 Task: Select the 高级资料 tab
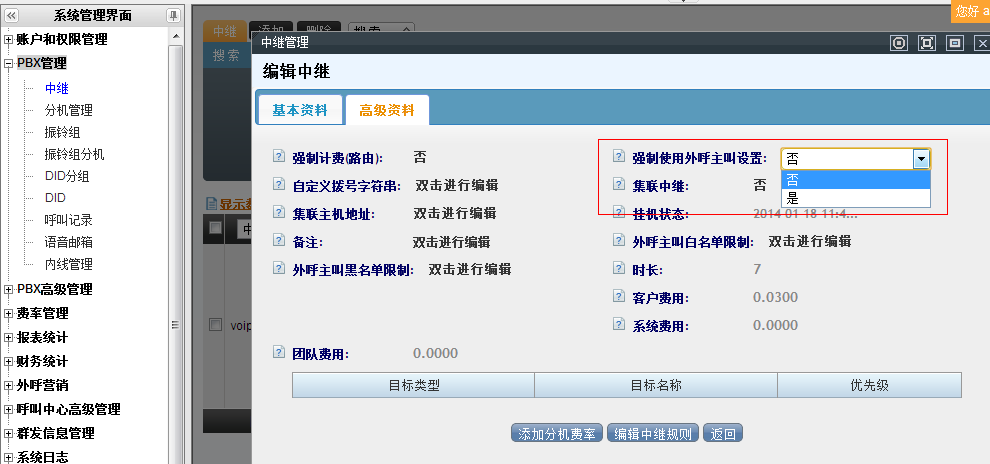click(387, 110)
